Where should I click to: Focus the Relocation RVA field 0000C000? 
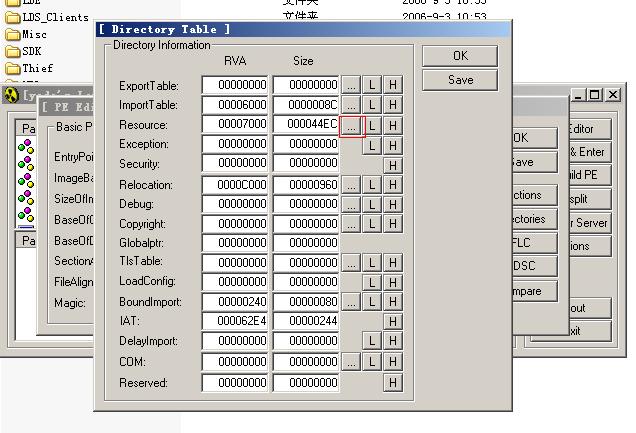(x=235, y=184)
